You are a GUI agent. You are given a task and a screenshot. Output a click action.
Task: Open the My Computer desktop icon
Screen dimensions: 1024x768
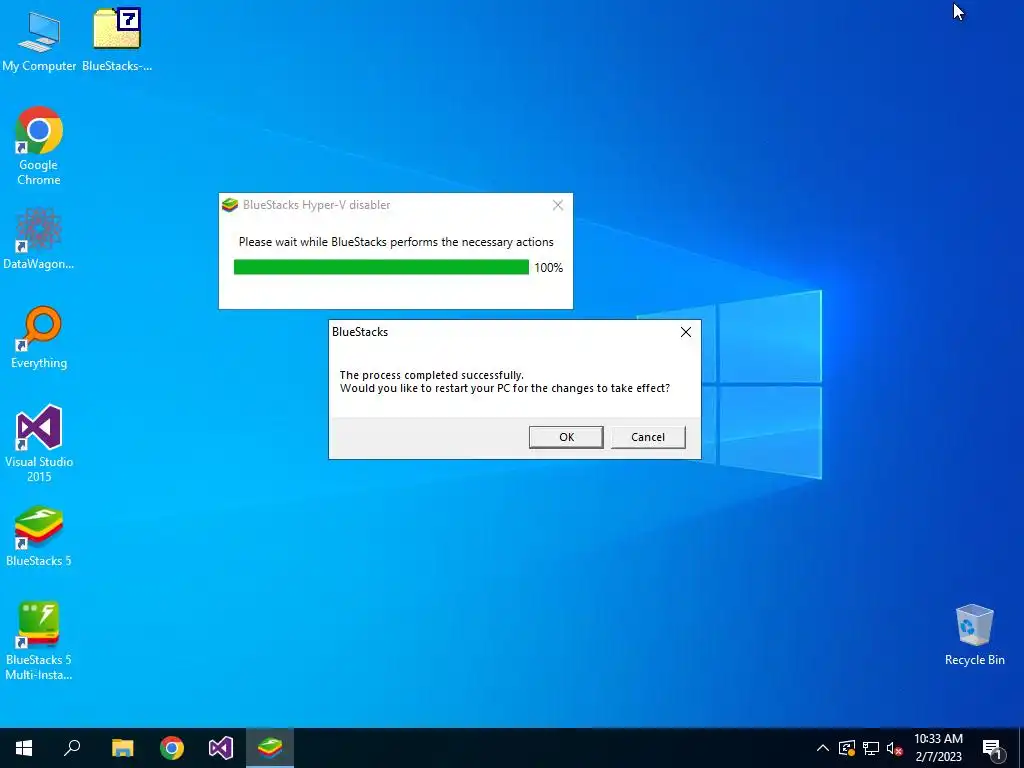pyautogui.click(x=39, y=40)
